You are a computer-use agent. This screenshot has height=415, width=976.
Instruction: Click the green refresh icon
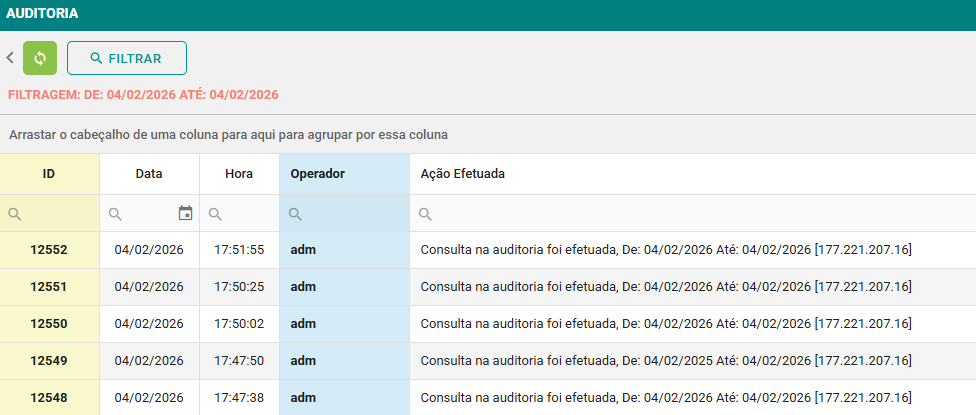(x=40, y=58)
